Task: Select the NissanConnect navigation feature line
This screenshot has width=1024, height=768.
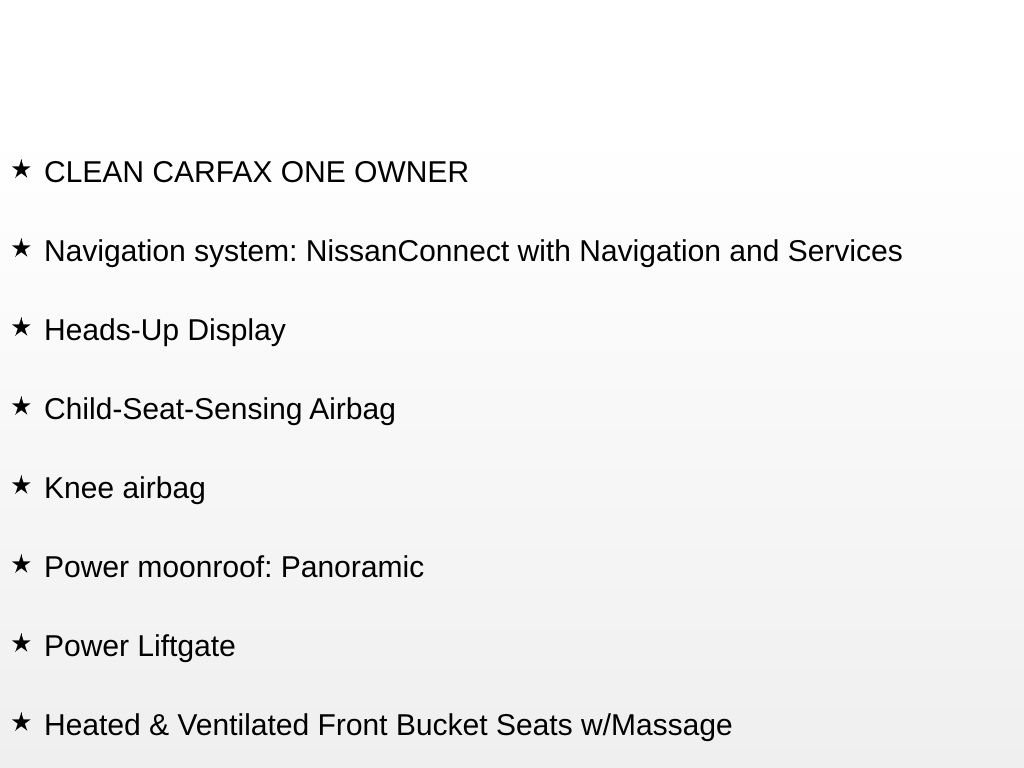Action: (473, 252)
